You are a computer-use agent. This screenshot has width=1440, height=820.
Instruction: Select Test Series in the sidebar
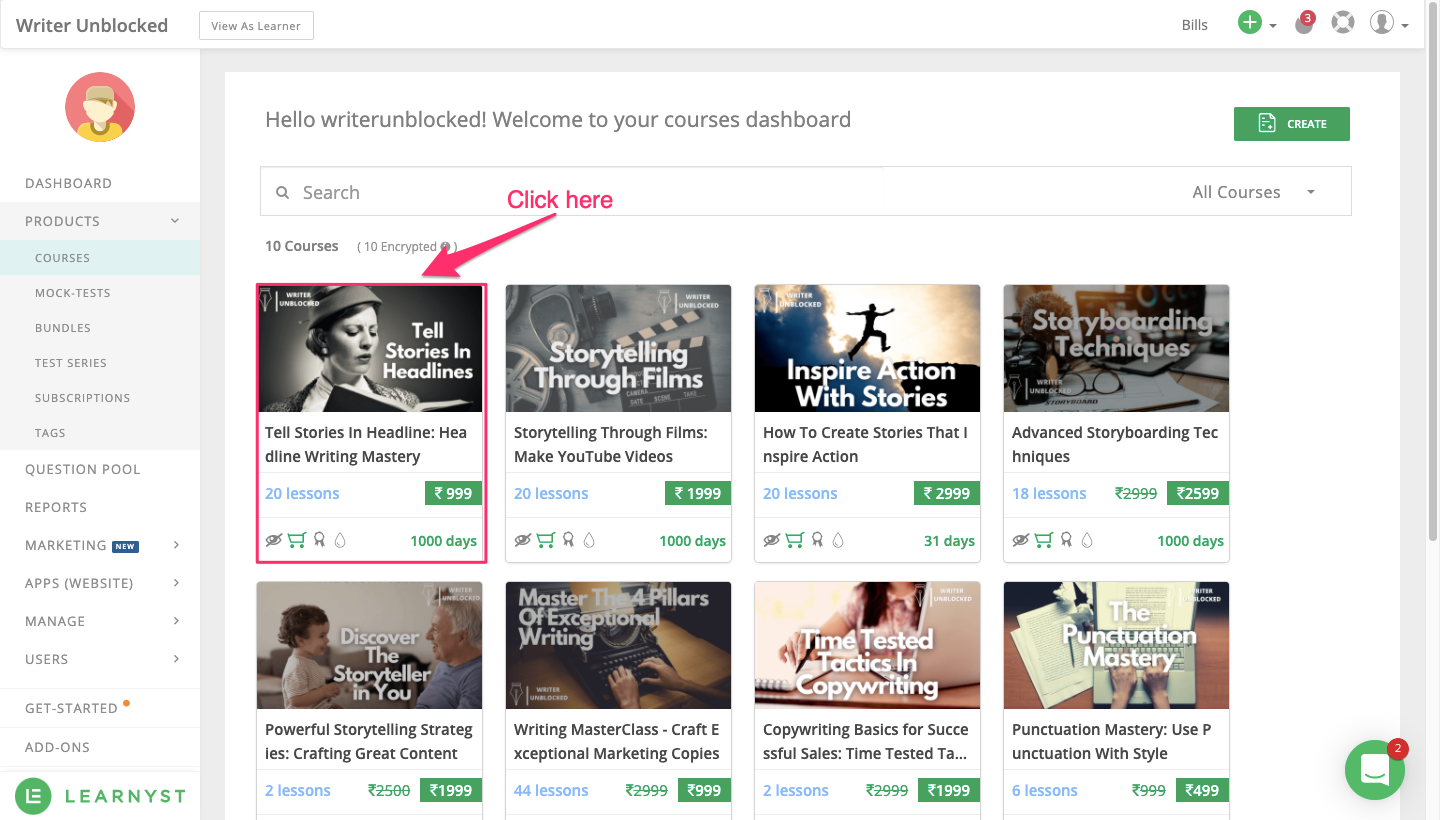pos(100,363)
